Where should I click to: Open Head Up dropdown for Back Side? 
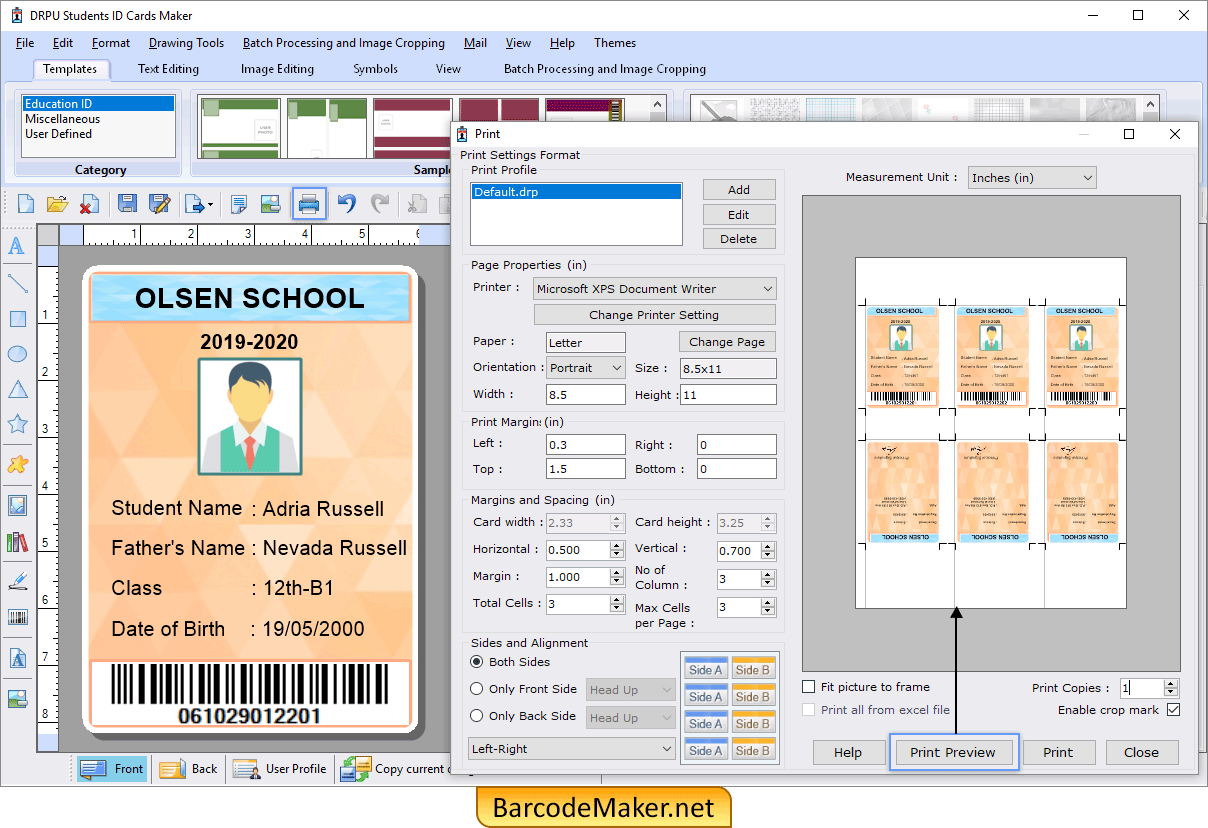pos(631,718)
